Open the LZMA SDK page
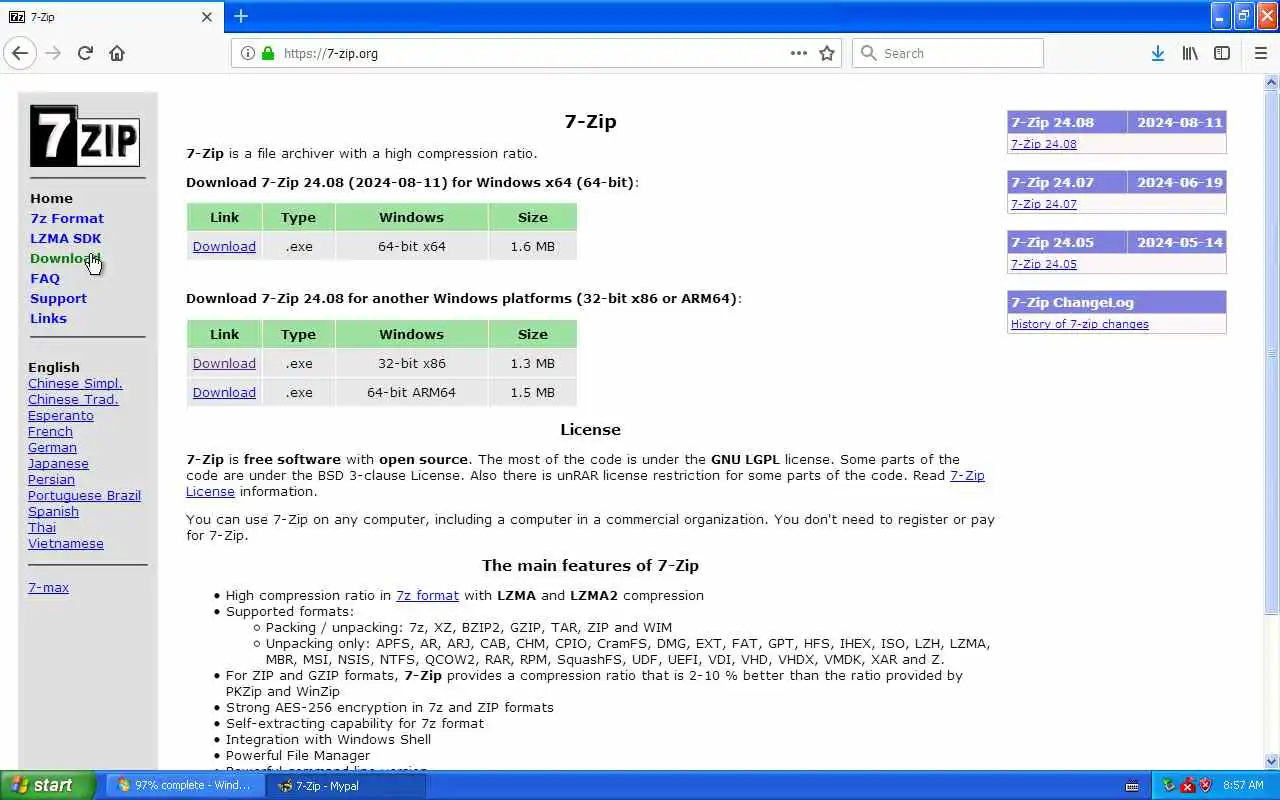The width and height of the screenshot is (1280, 800). [65, 238]
